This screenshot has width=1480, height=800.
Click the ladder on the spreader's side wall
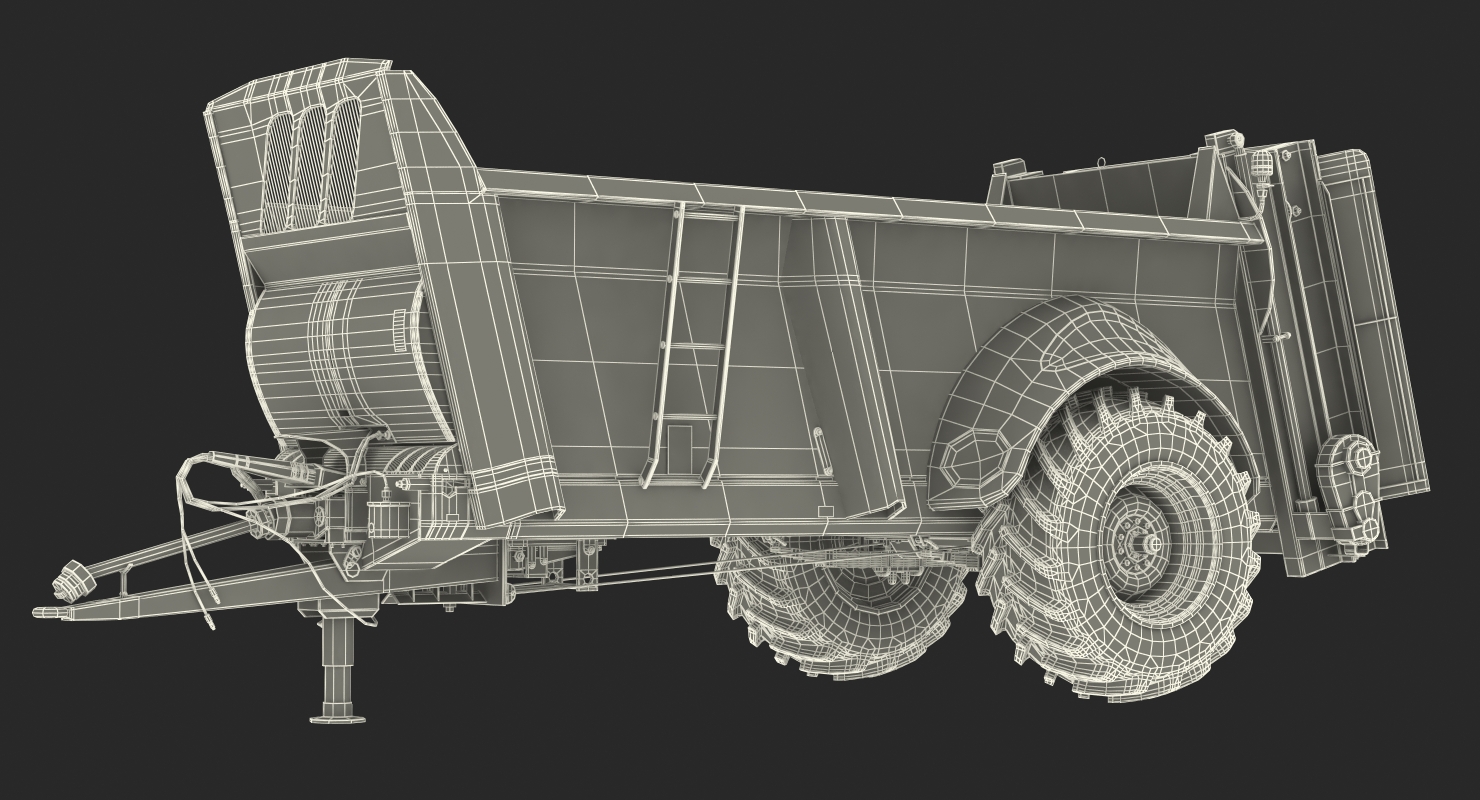click(x=694, y=345)
